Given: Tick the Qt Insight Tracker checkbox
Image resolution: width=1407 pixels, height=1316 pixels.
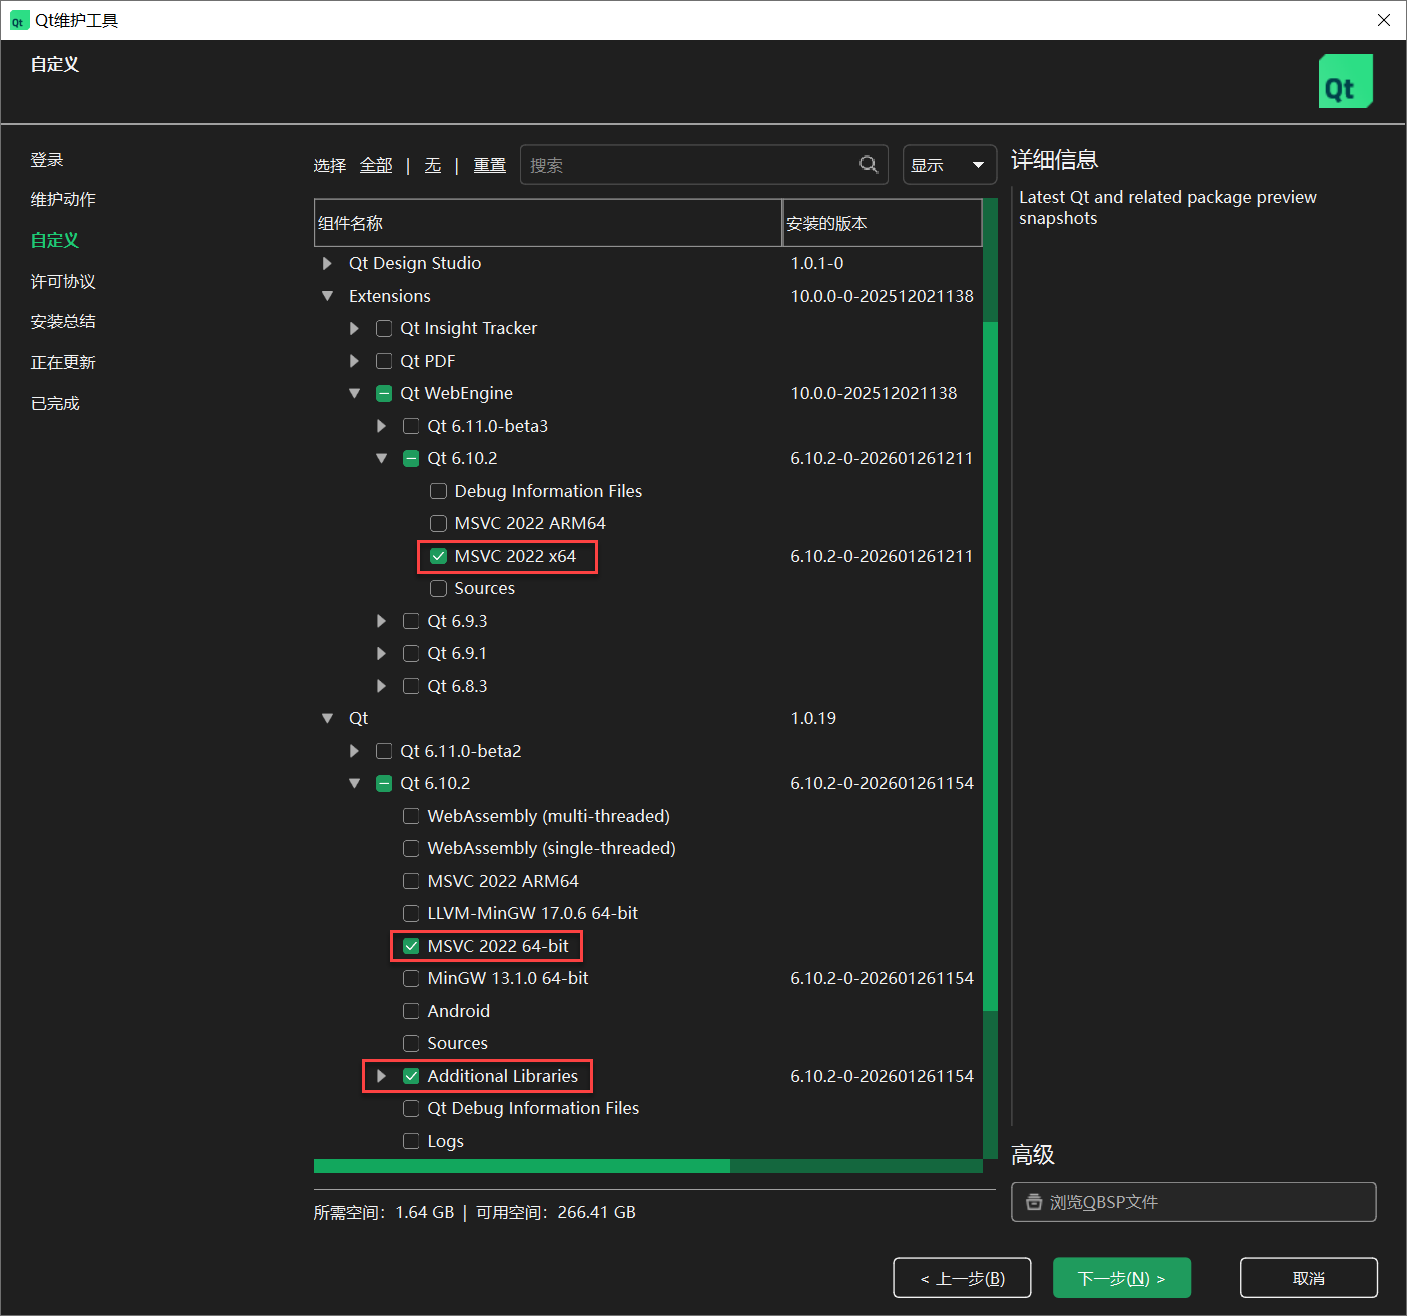Looking at the screenshot, I should [384, 328].
